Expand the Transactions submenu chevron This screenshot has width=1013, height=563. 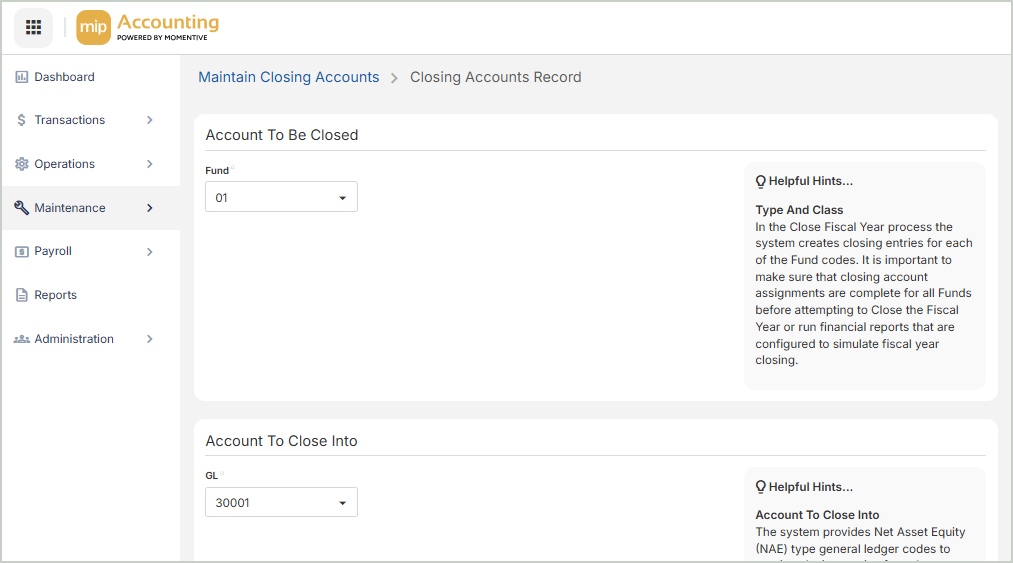150,120
